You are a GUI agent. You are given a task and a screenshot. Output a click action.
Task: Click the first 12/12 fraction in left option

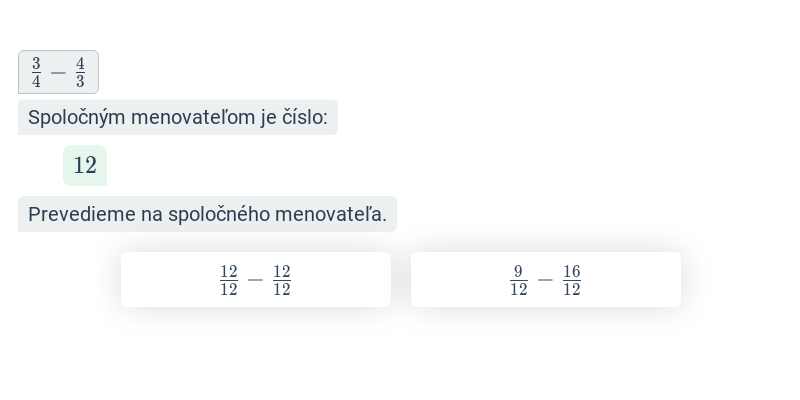tap(229, 280)
